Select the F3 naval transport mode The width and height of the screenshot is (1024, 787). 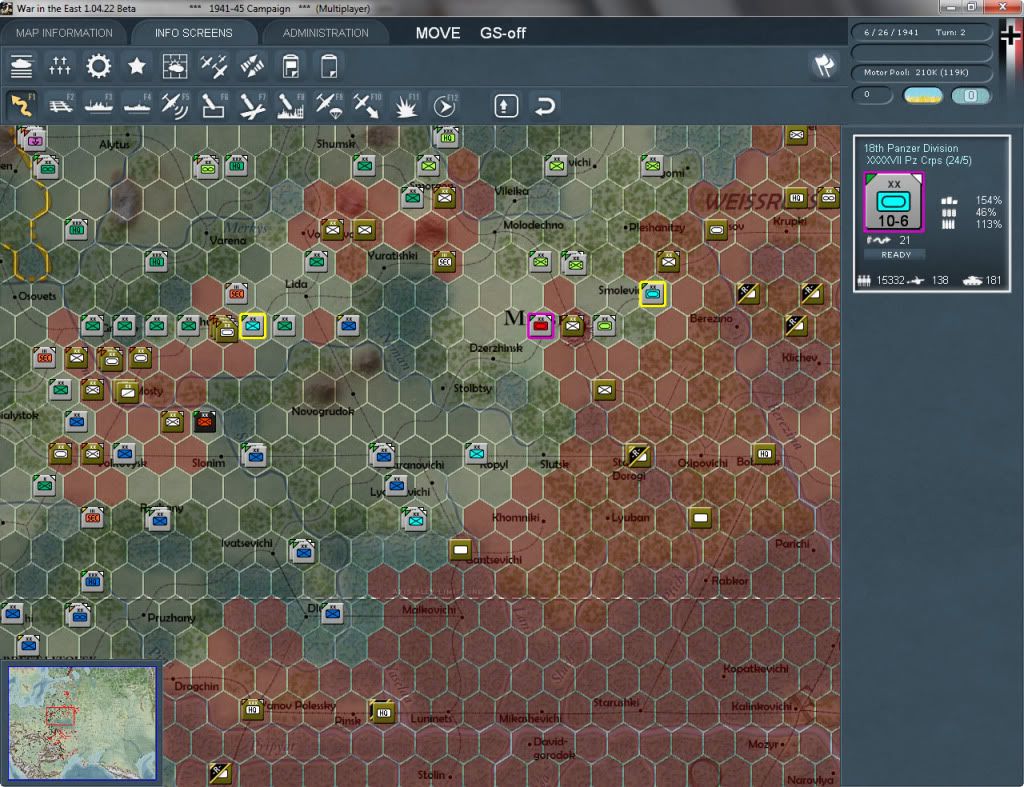(x=99, y=106)
